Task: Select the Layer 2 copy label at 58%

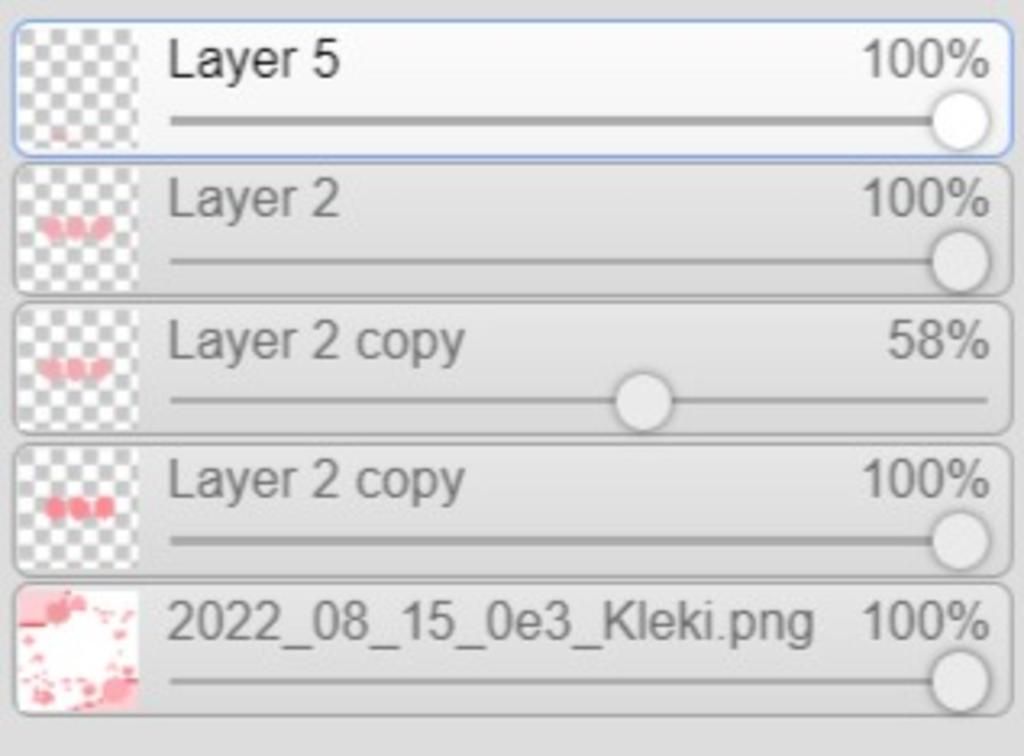Action: [316, 342]
